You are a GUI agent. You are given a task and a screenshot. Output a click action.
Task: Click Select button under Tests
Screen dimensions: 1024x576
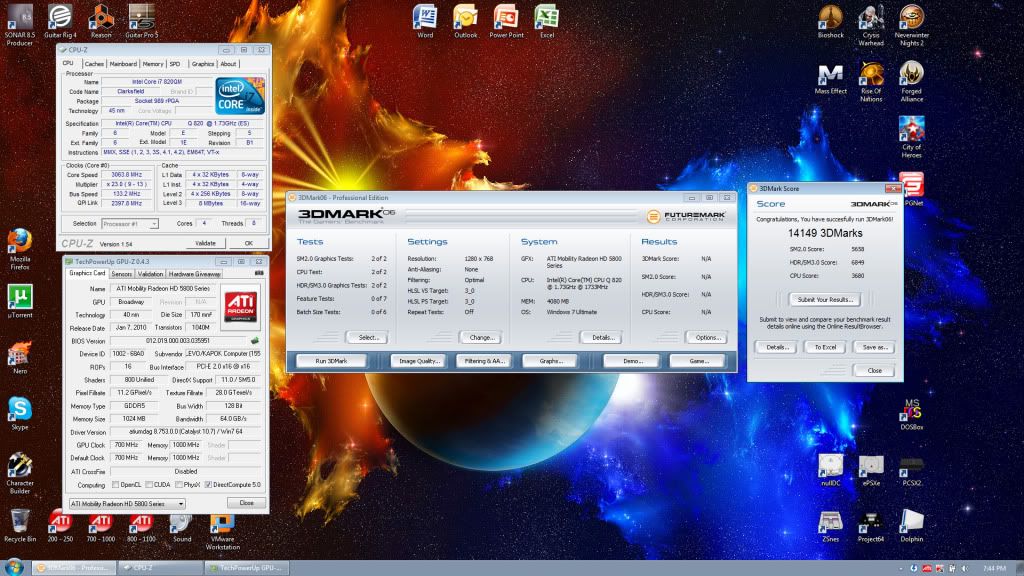[368, 338]
